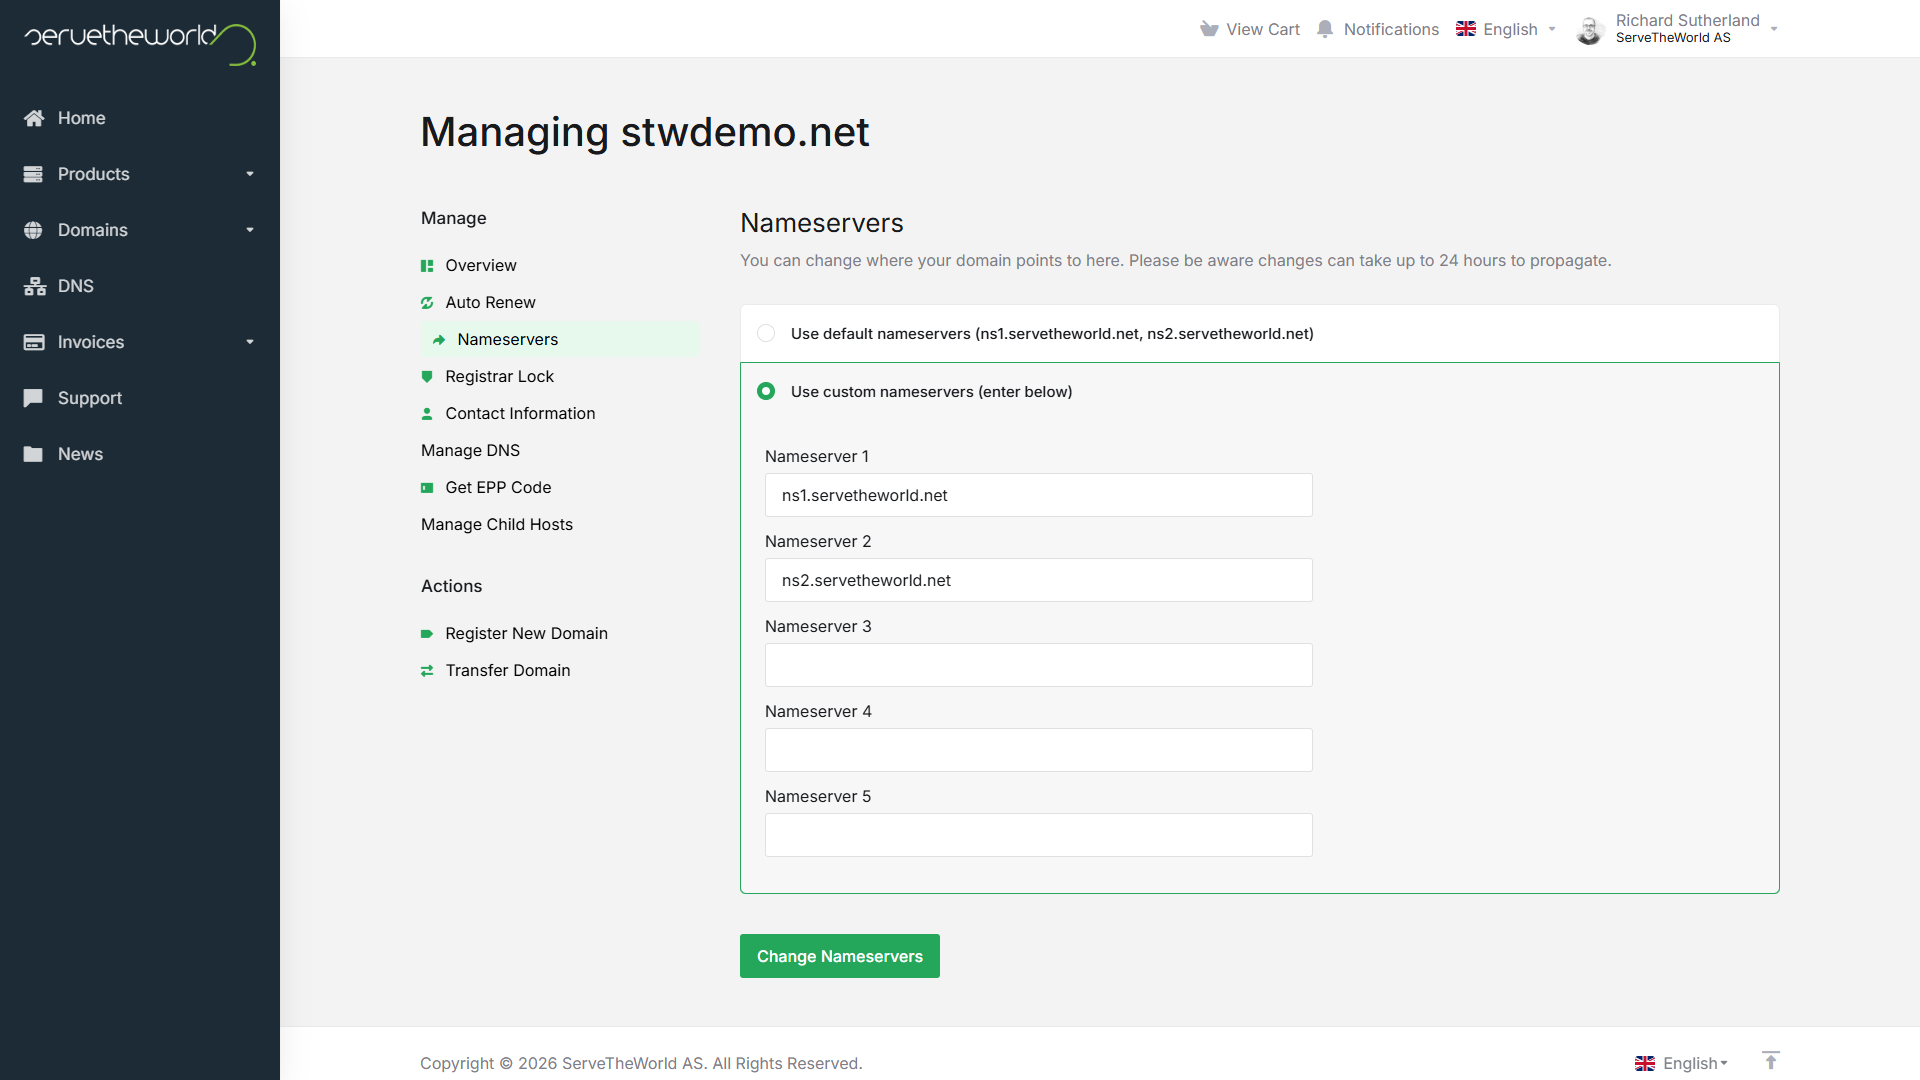Click the scroll-to-top arrow icon

tap(1771, 1061)
